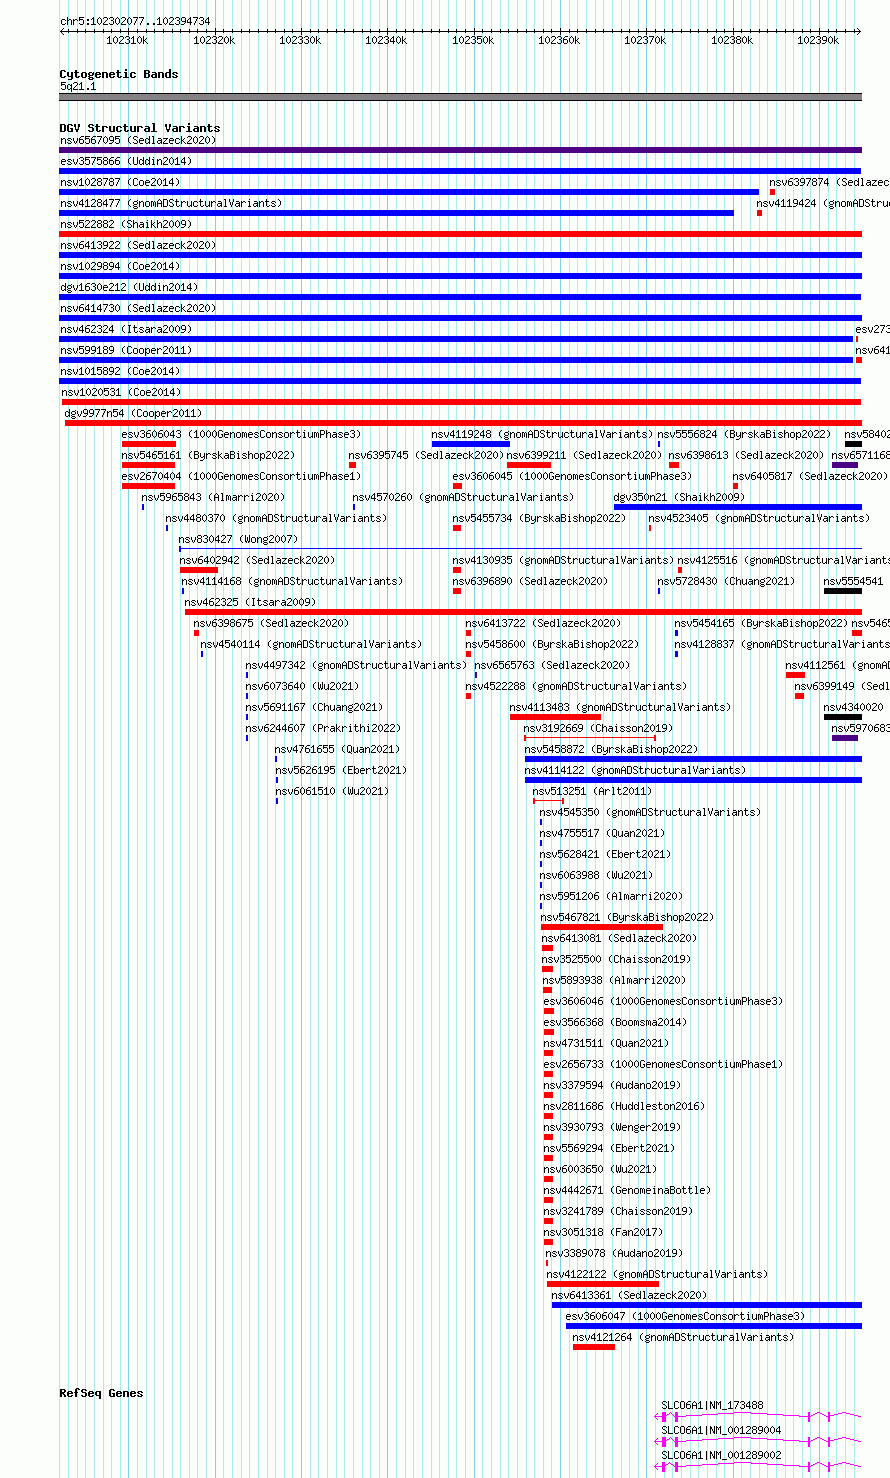Click esv3606043 1000GenomesConsortiumPhase3 label
The width and height of the screenshot is (890, 1478).
click(x=241, y=434)
